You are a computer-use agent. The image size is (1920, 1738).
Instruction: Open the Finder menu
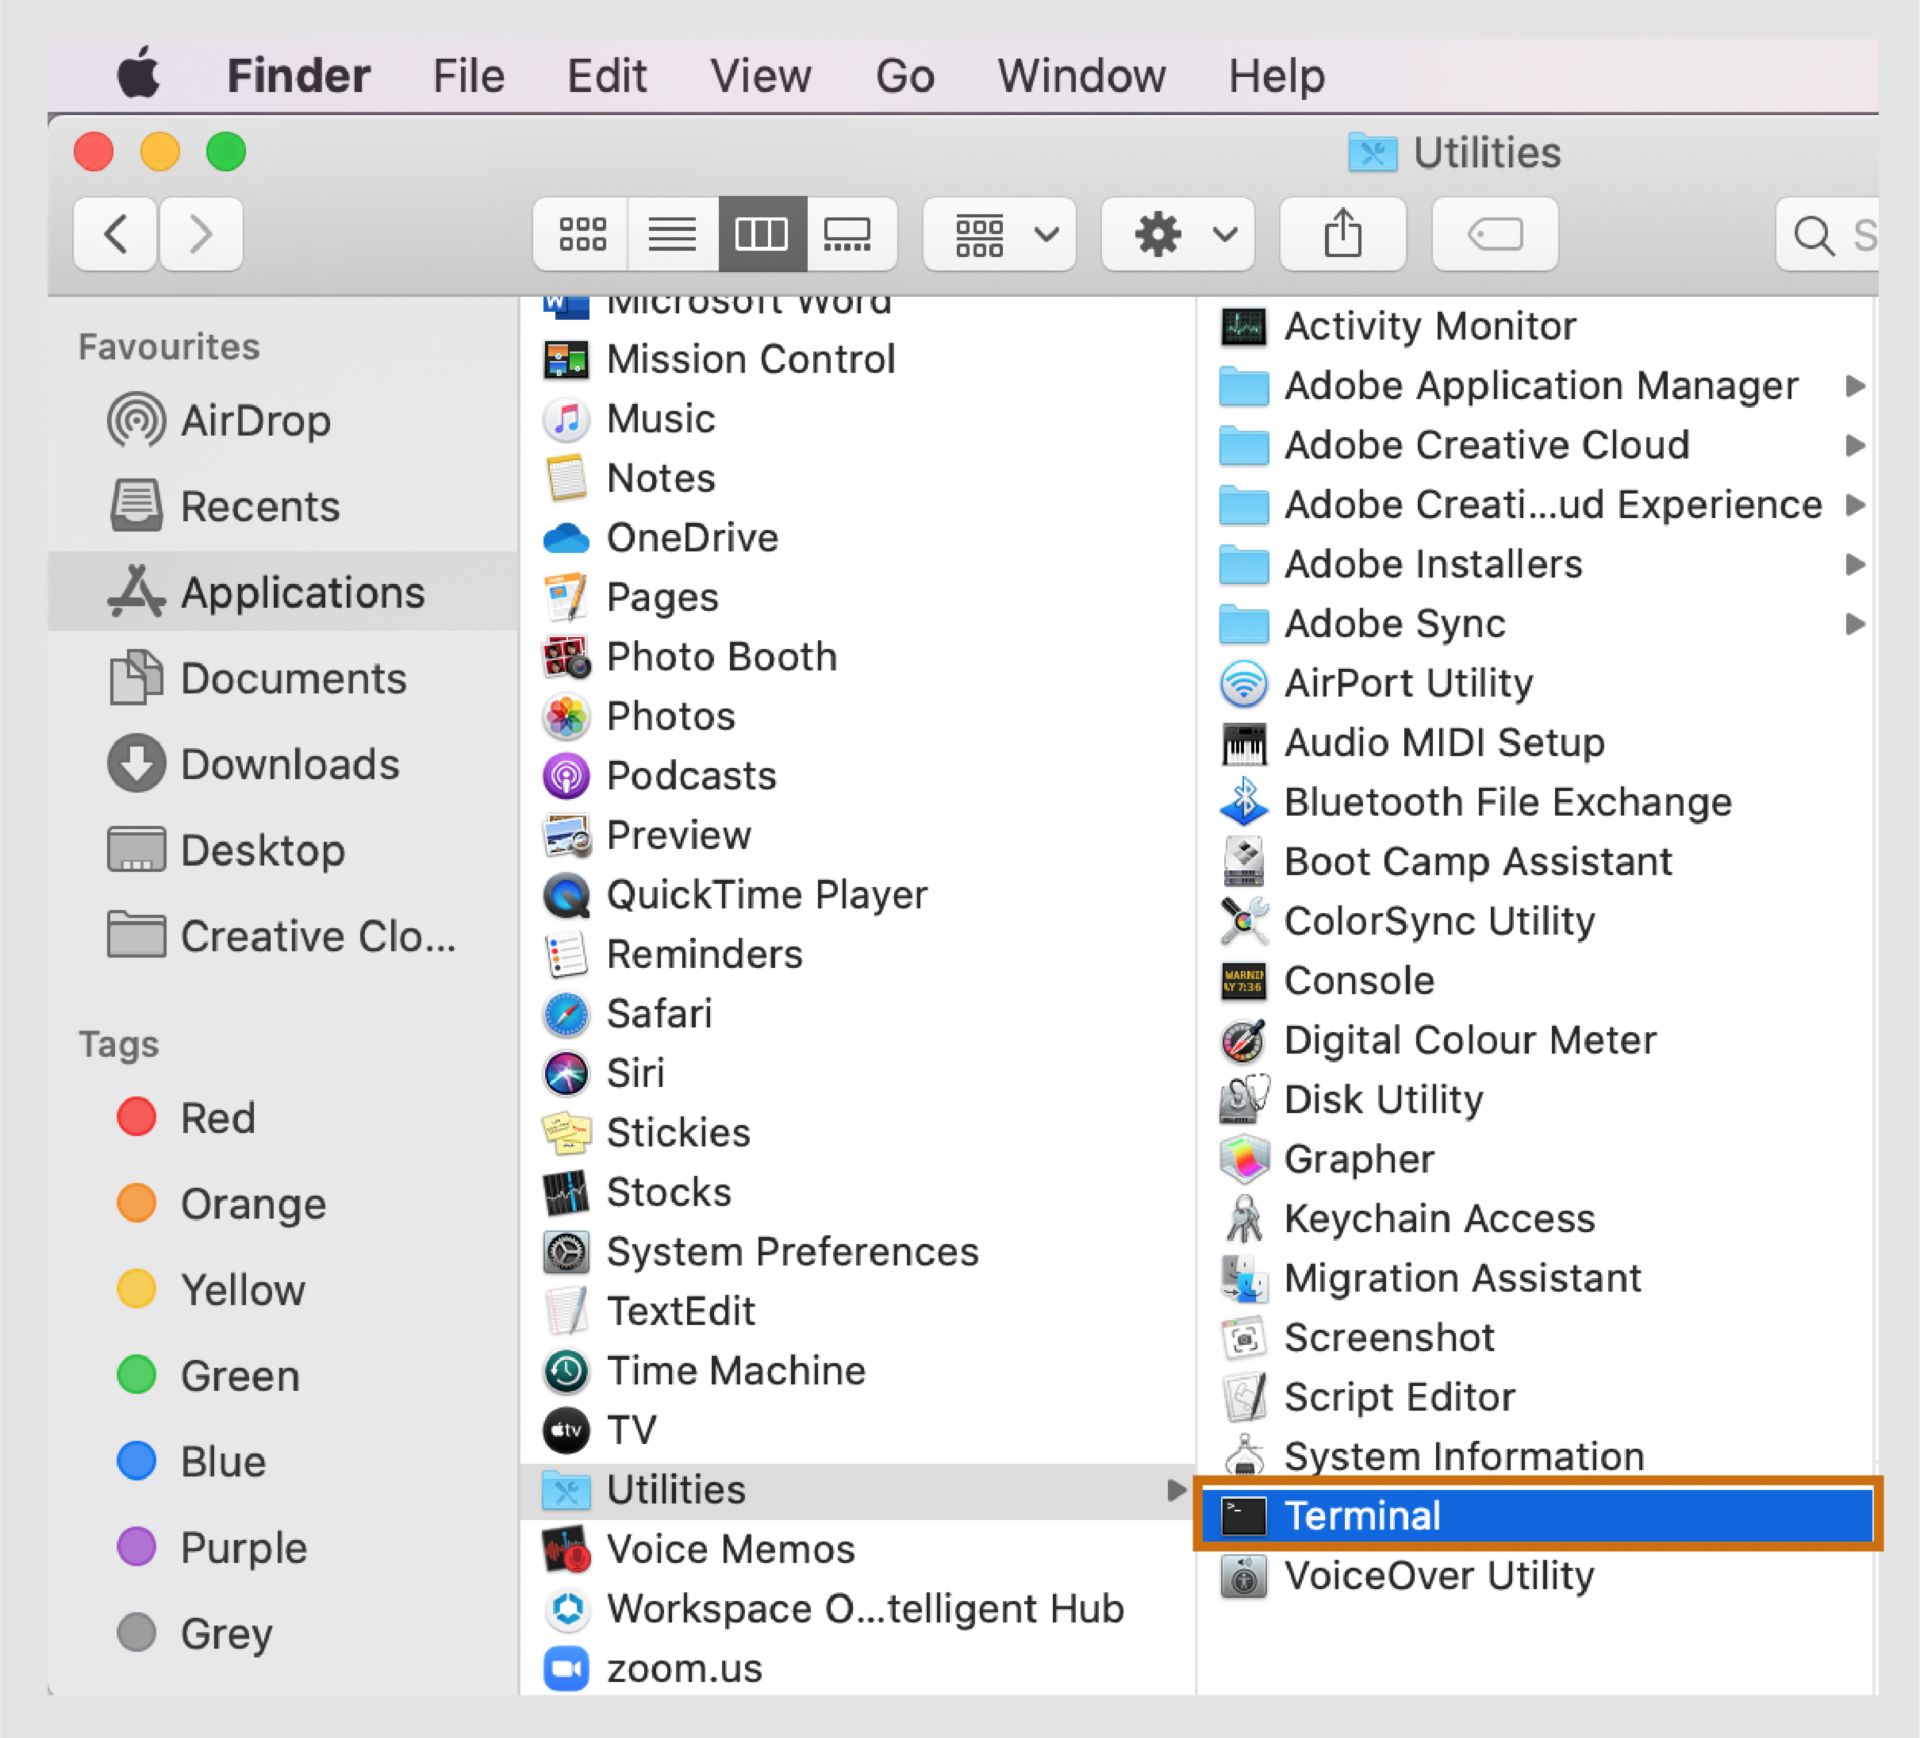[x=298, y=76]
